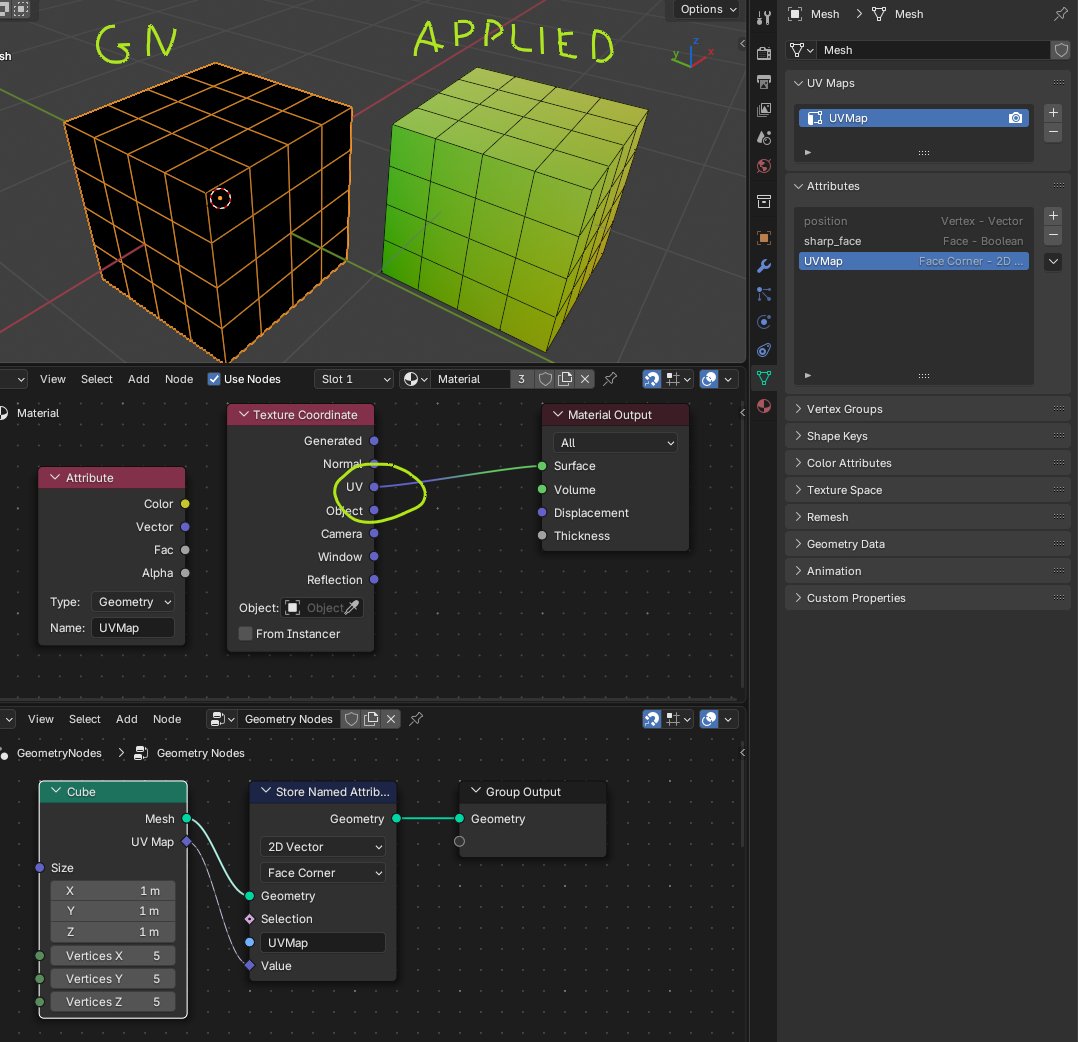Open the Tool properties tab
Image resolution: width=1078 pixels, height=1042 pixels.
[764, 18]
